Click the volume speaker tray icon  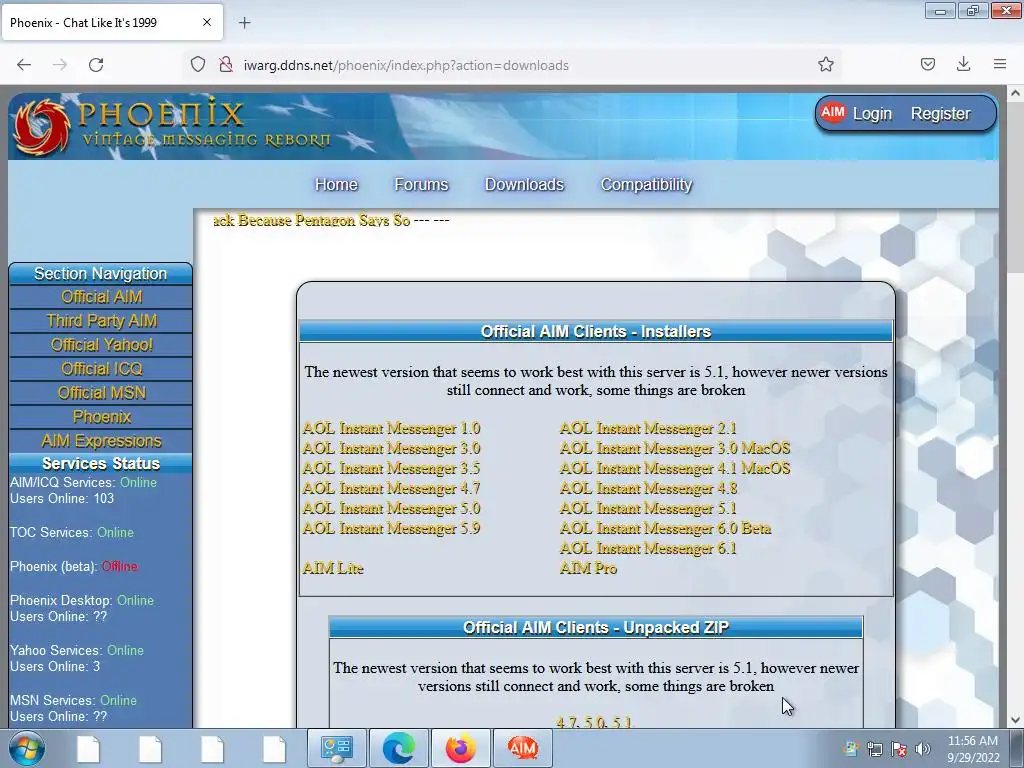pyautogui.click(x=923, y=749)
